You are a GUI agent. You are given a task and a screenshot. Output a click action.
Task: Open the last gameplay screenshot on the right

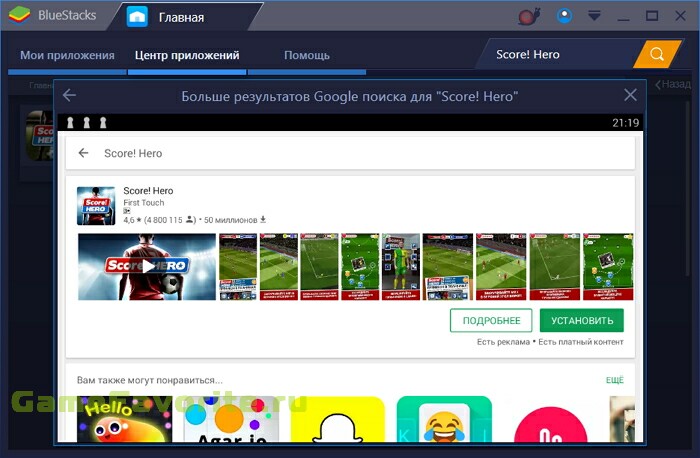pyautogui.click(x=608, y=266)
